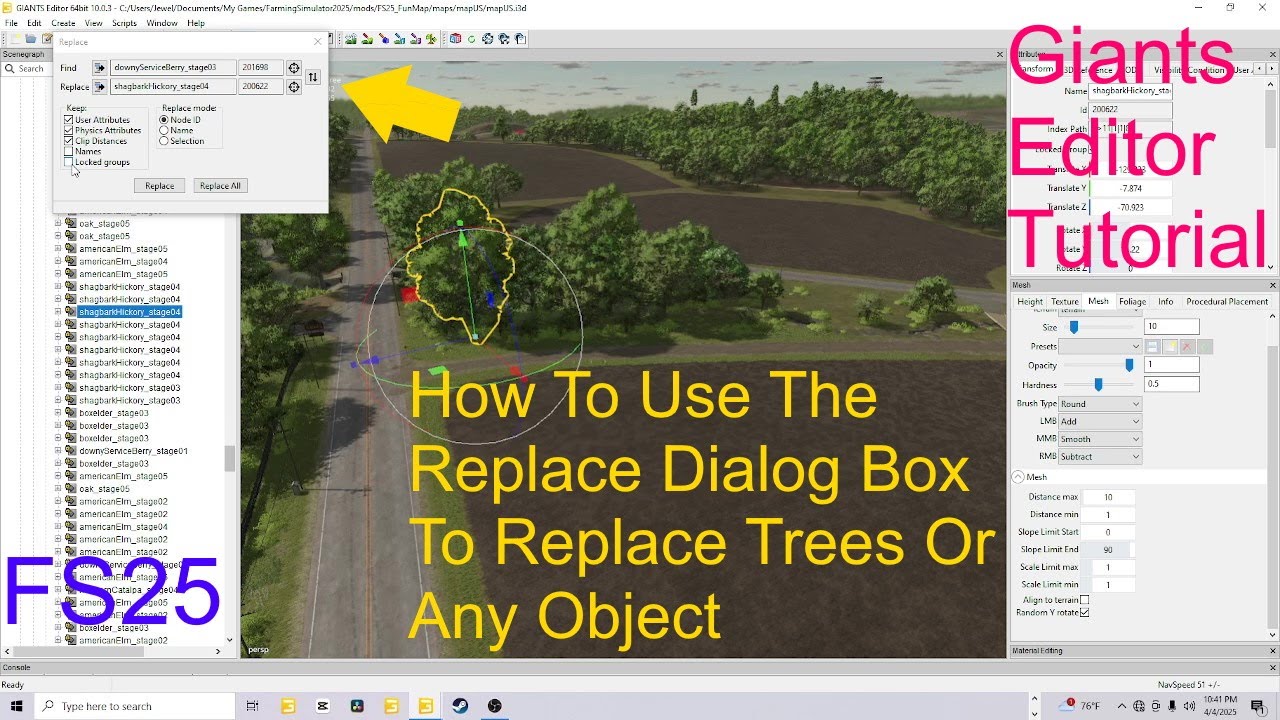
Task: Collapse the Mesh section chevron
Action: click(x=1018, y=477)
